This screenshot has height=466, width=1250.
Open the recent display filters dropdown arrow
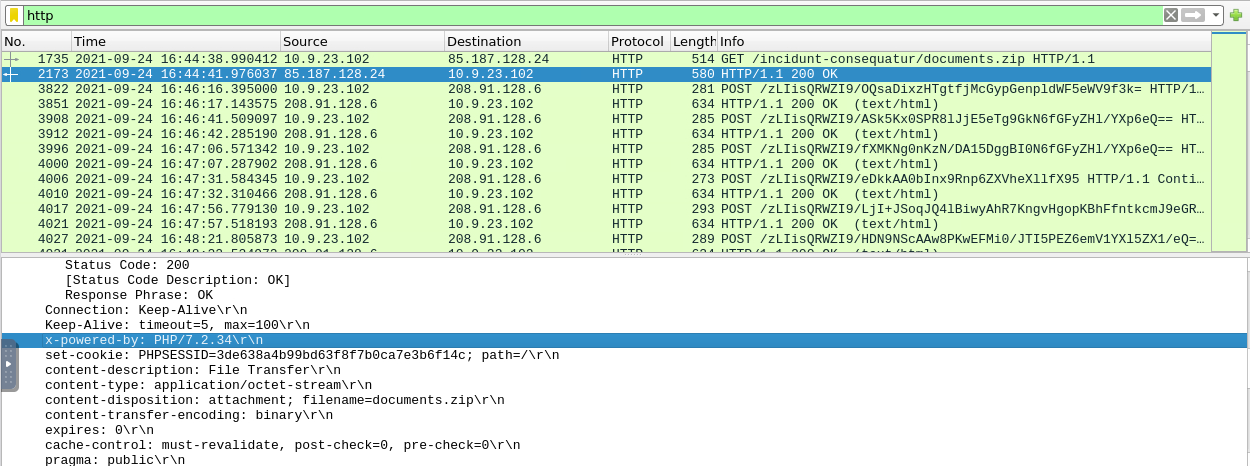(x=1215, y=15)
